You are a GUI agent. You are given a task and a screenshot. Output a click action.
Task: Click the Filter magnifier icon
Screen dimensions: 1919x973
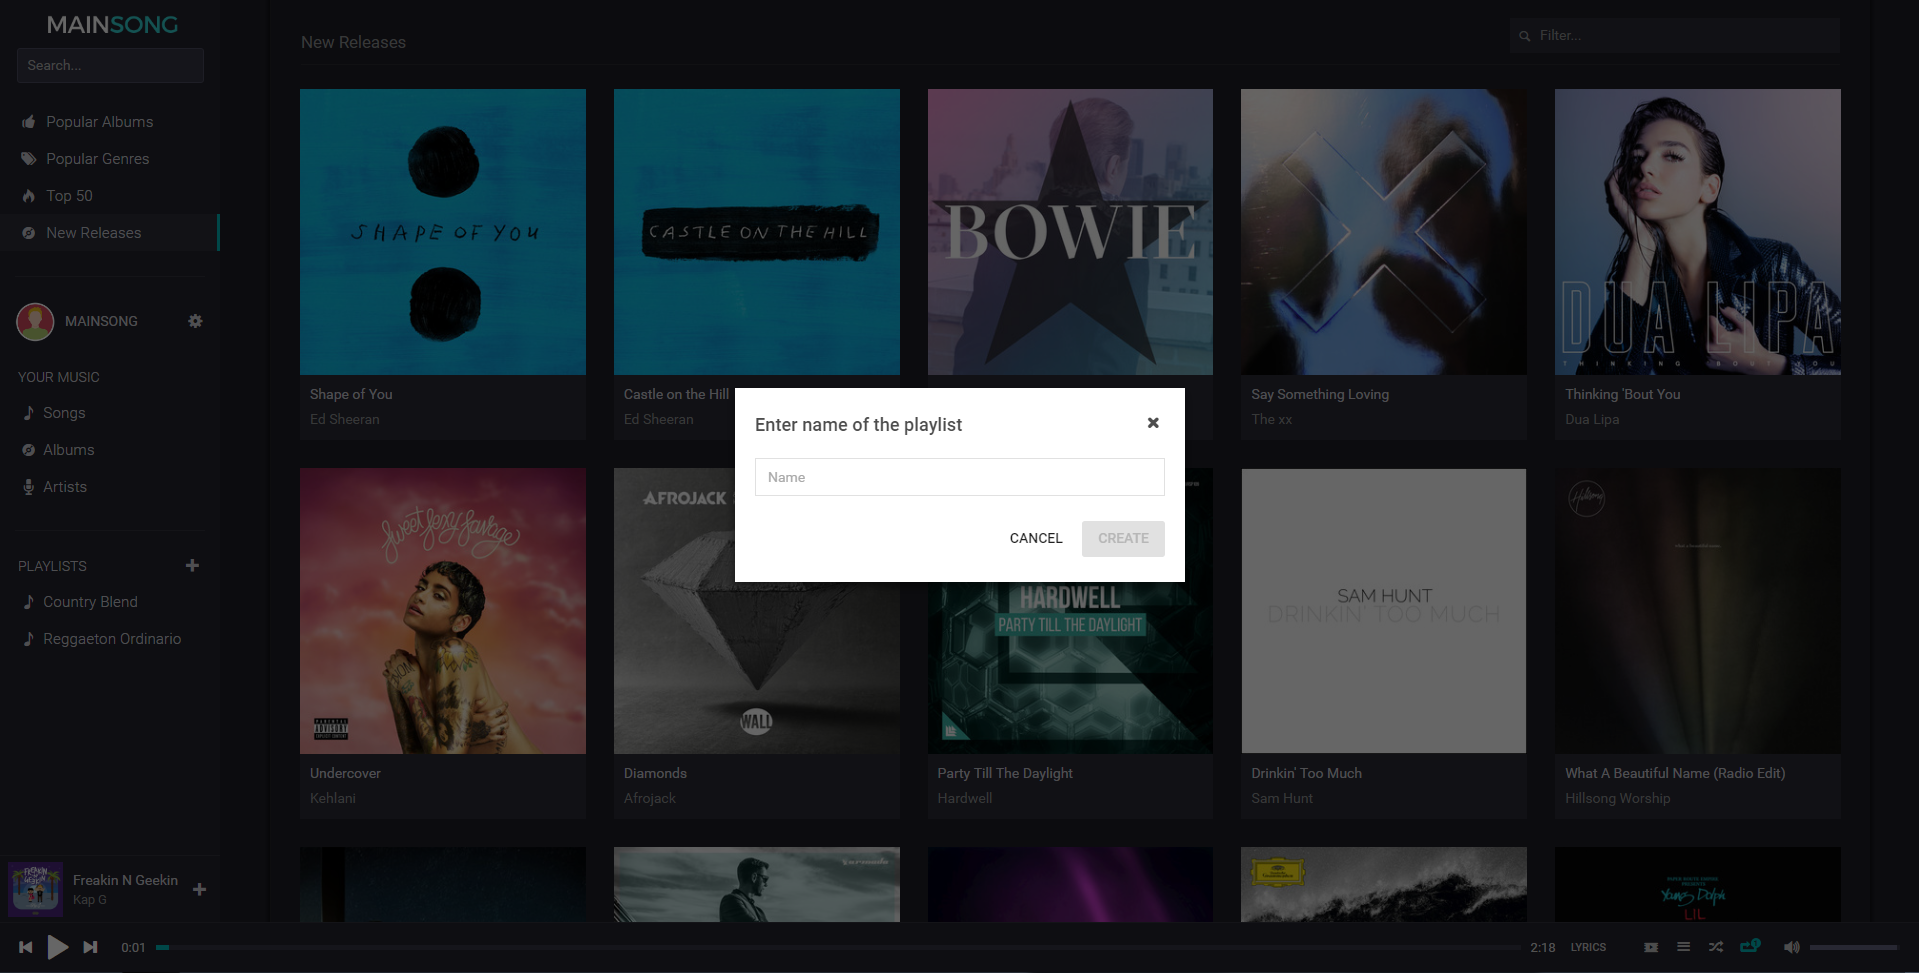[x=1525, y=36]
